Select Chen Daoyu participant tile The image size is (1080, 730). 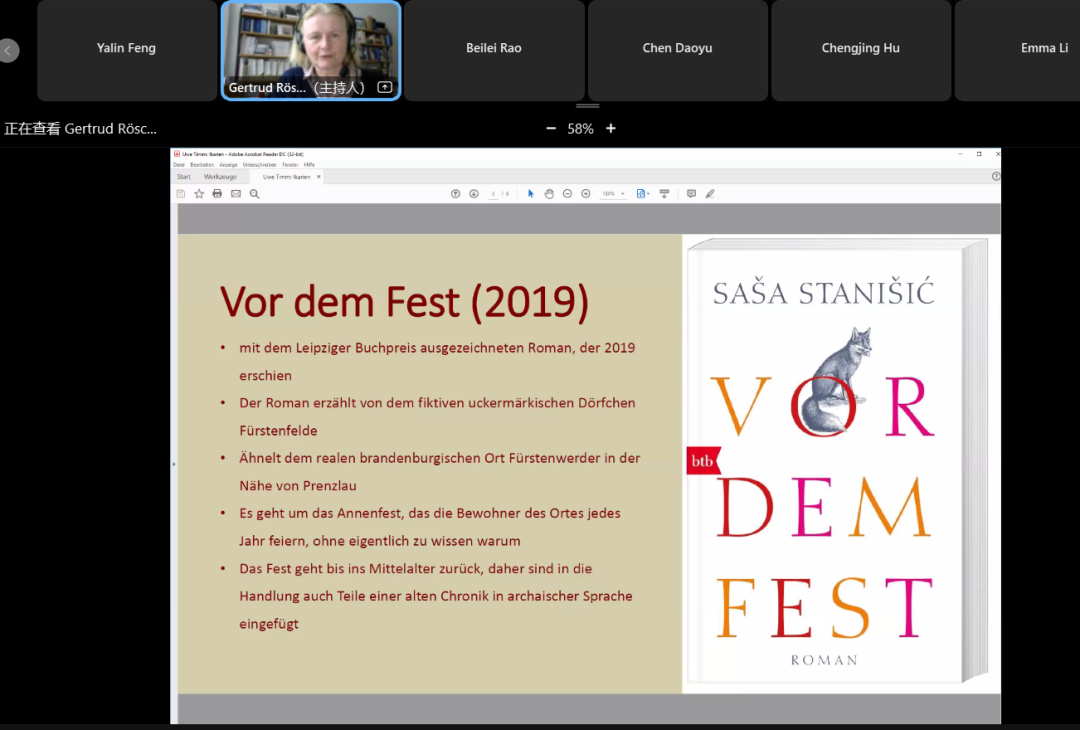pyautogui.click(x=678, y=50)
